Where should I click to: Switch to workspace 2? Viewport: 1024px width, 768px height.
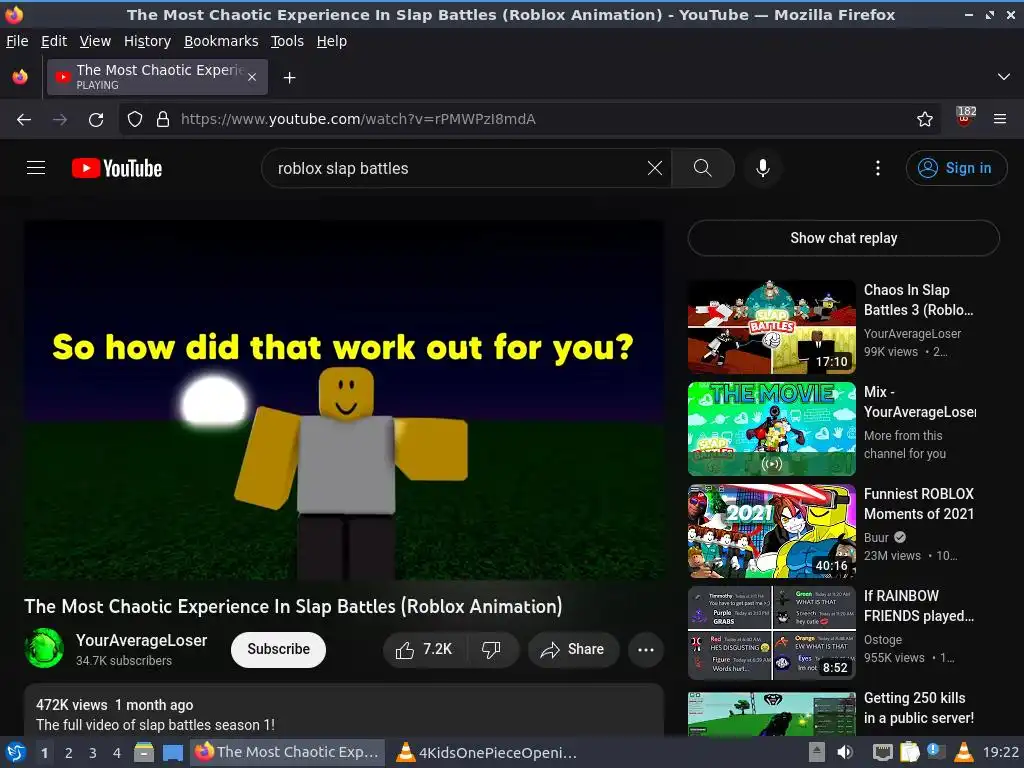point(69,753)
